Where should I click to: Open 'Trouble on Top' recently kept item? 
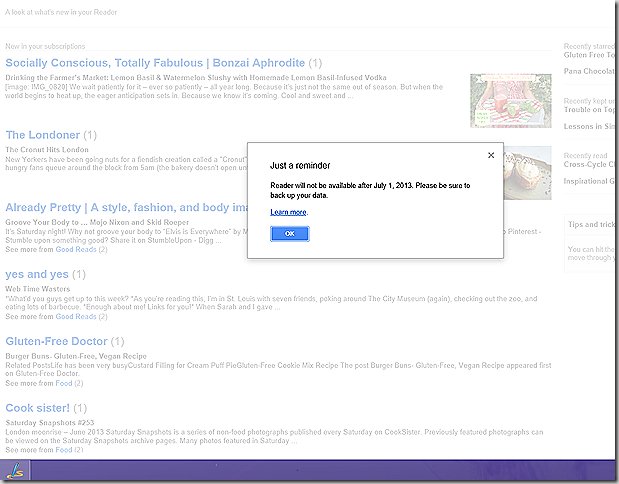coord(589,110)
